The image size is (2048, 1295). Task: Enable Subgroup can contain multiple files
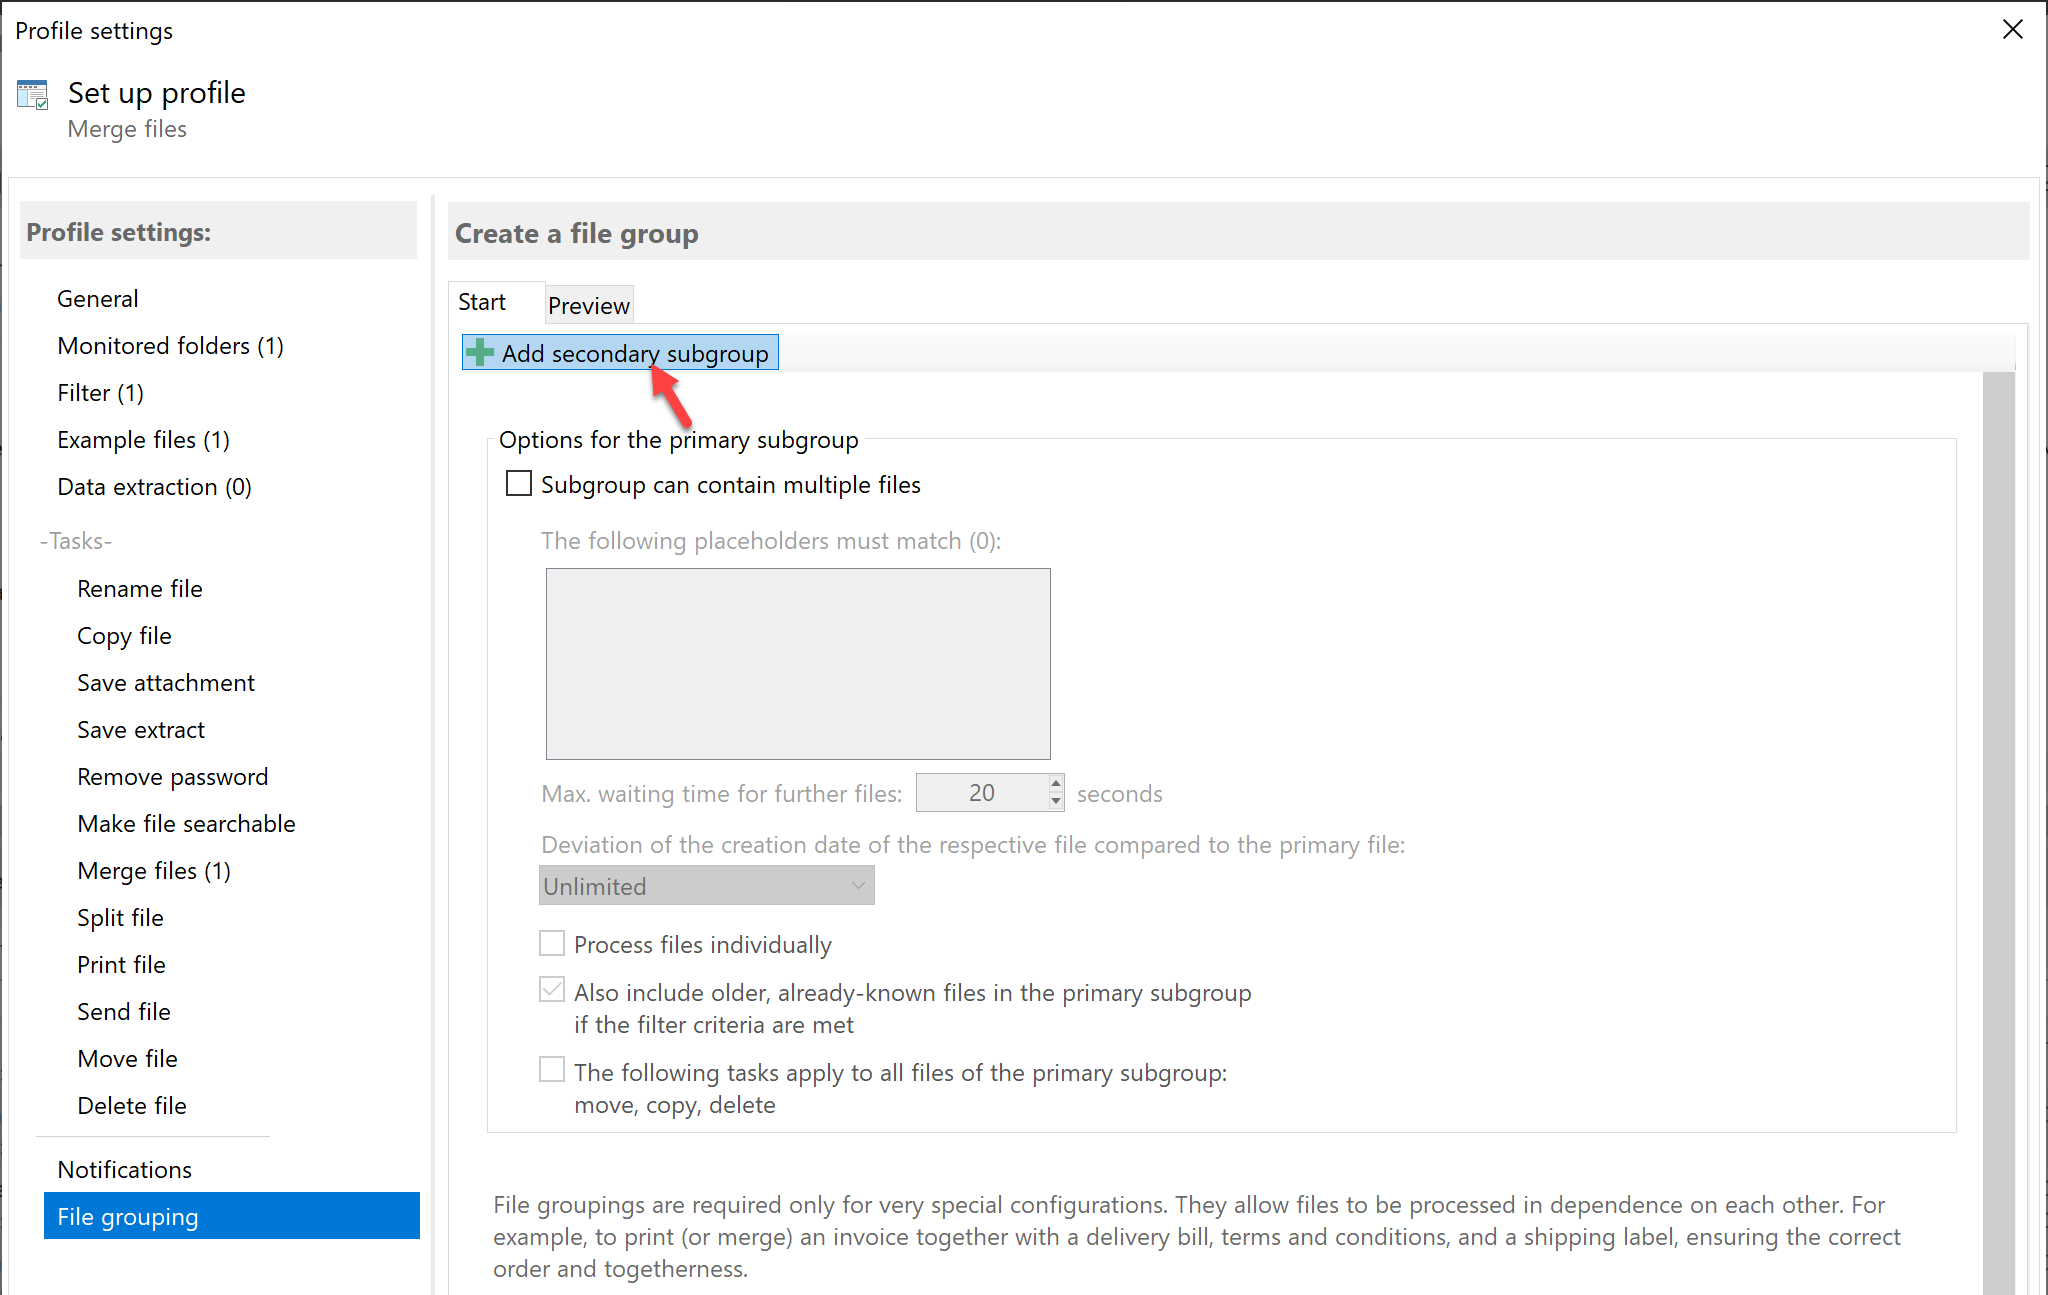tap(519, 483)
